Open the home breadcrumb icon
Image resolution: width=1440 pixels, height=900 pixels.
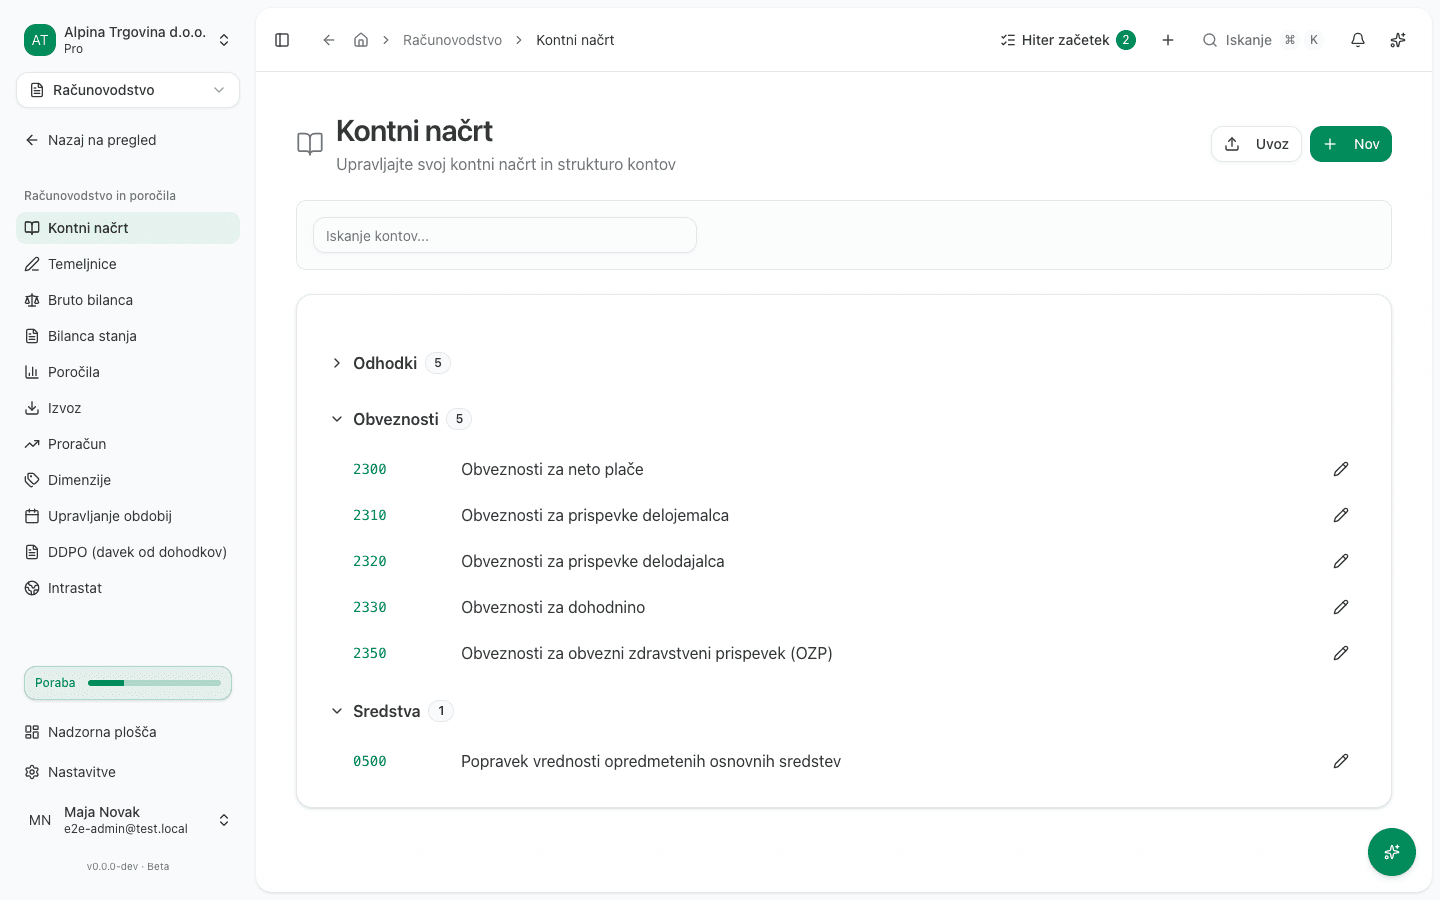pos(361,40)
